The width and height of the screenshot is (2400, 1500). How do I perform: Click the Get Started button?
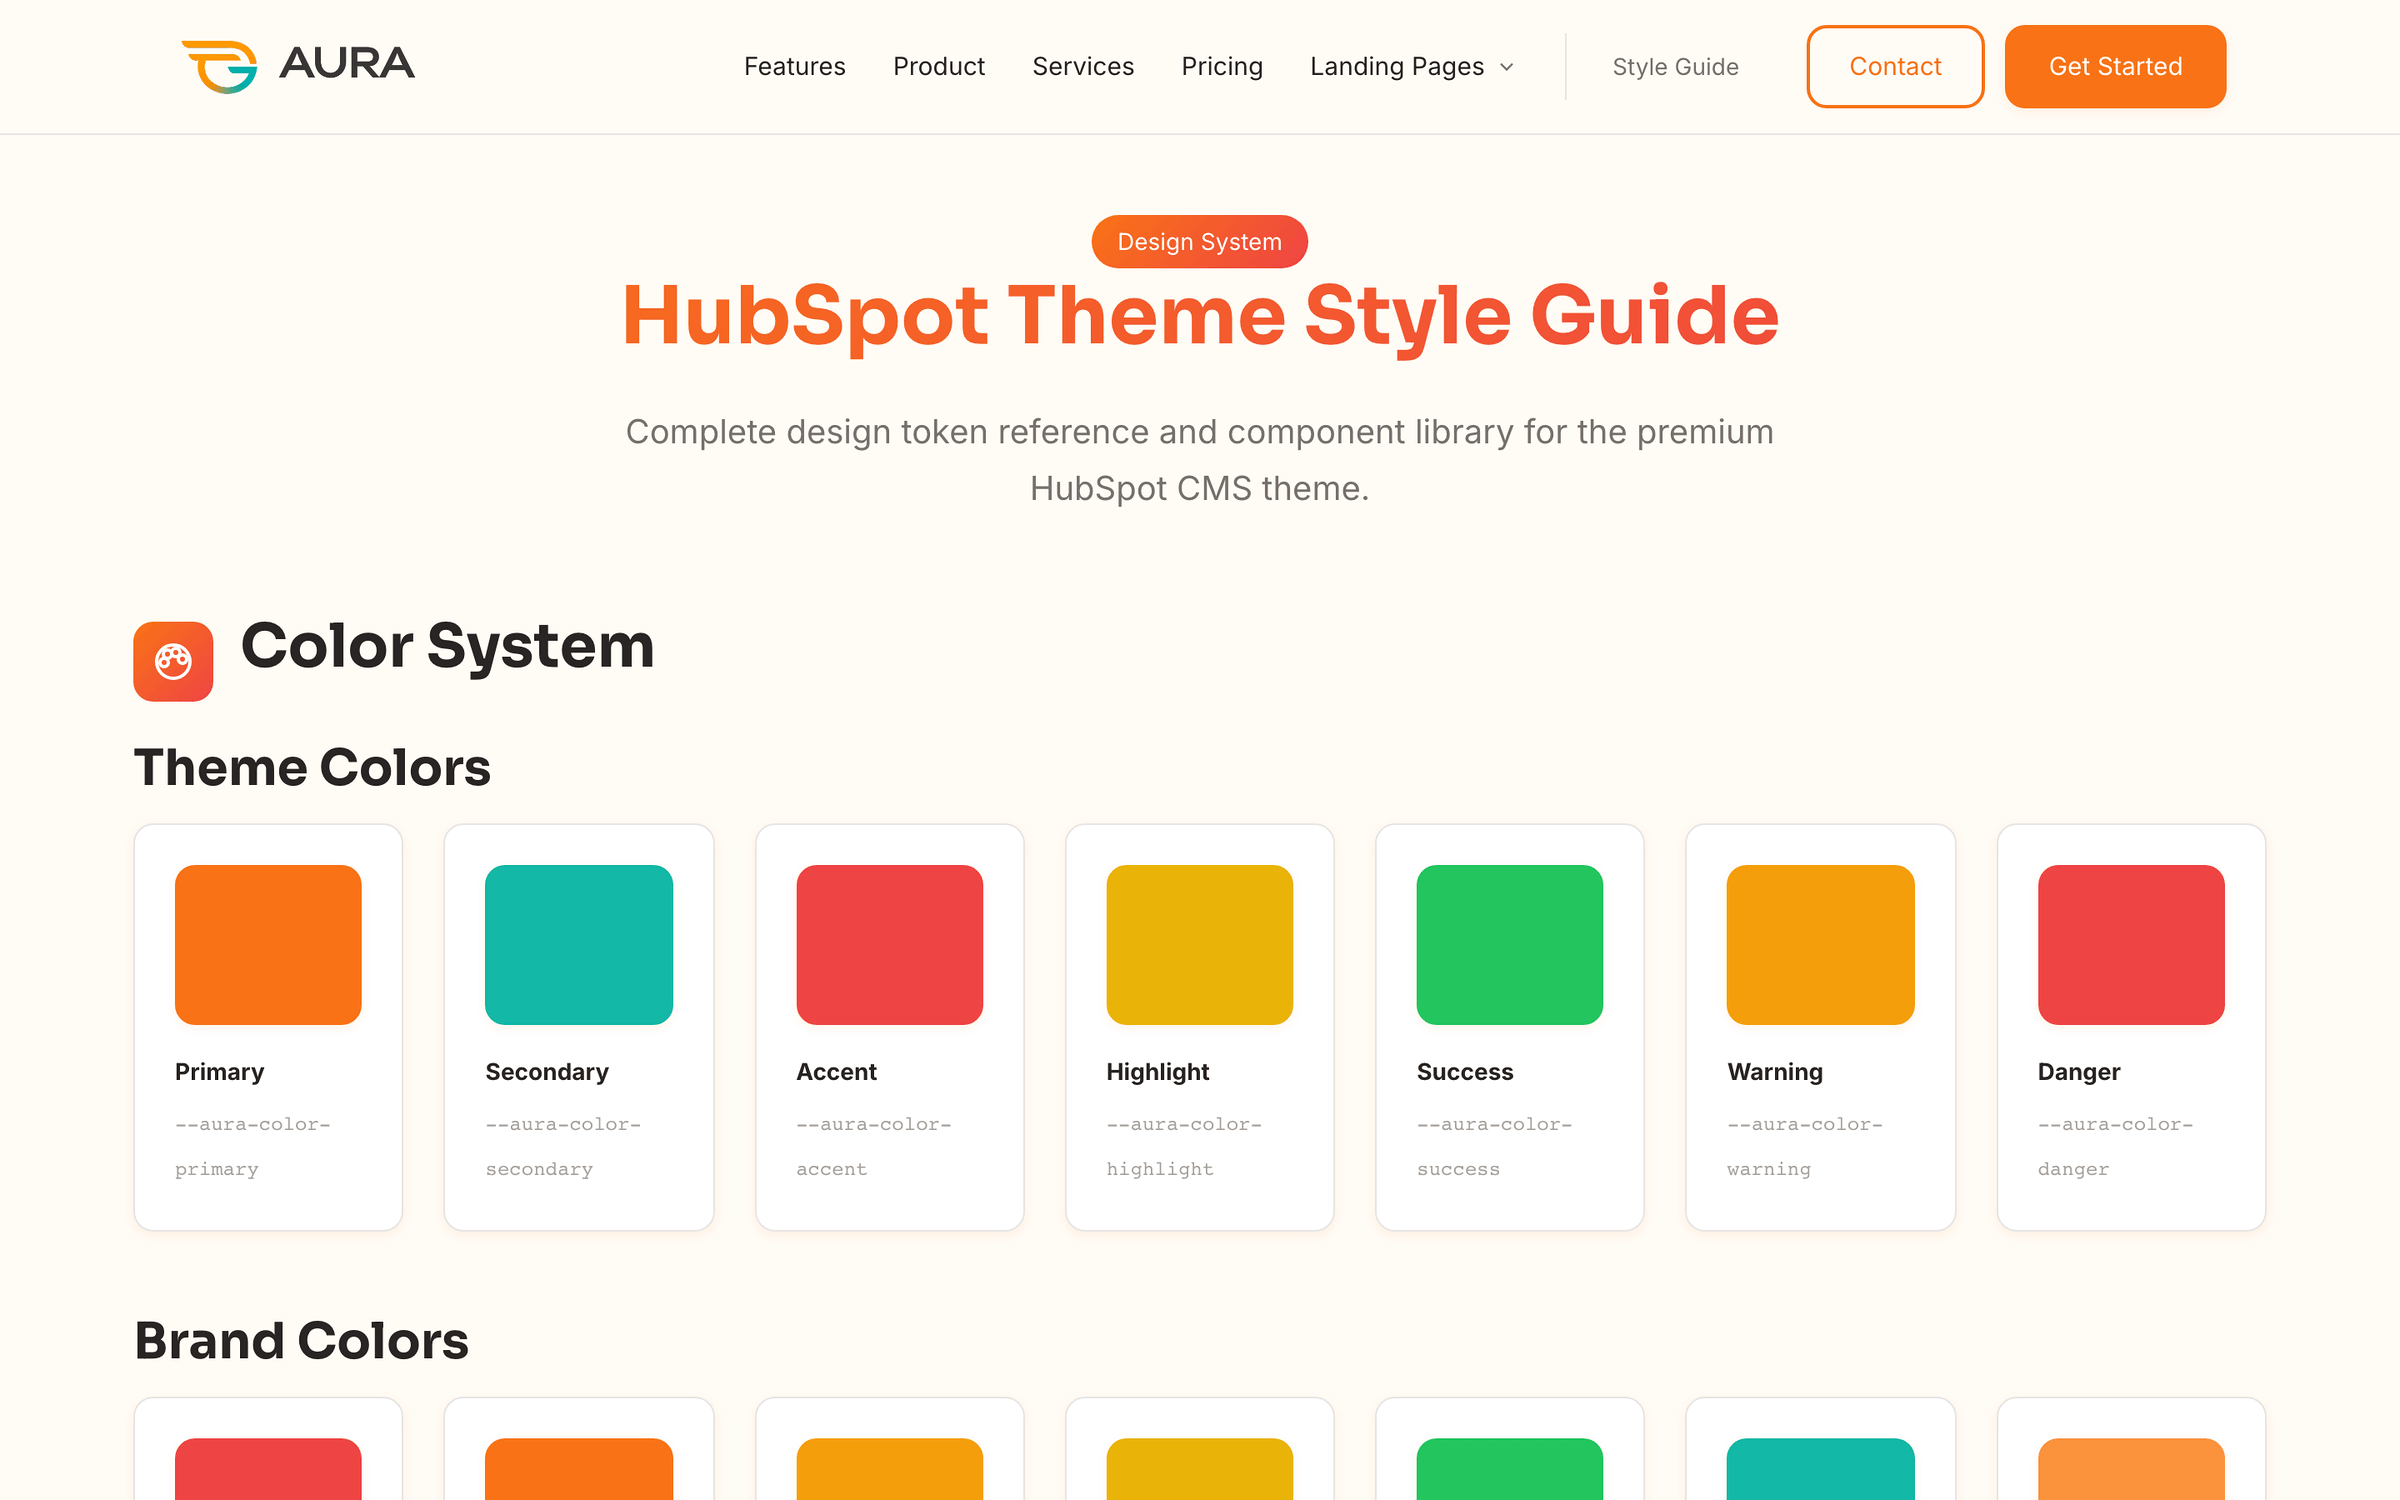pos(2115,66)
